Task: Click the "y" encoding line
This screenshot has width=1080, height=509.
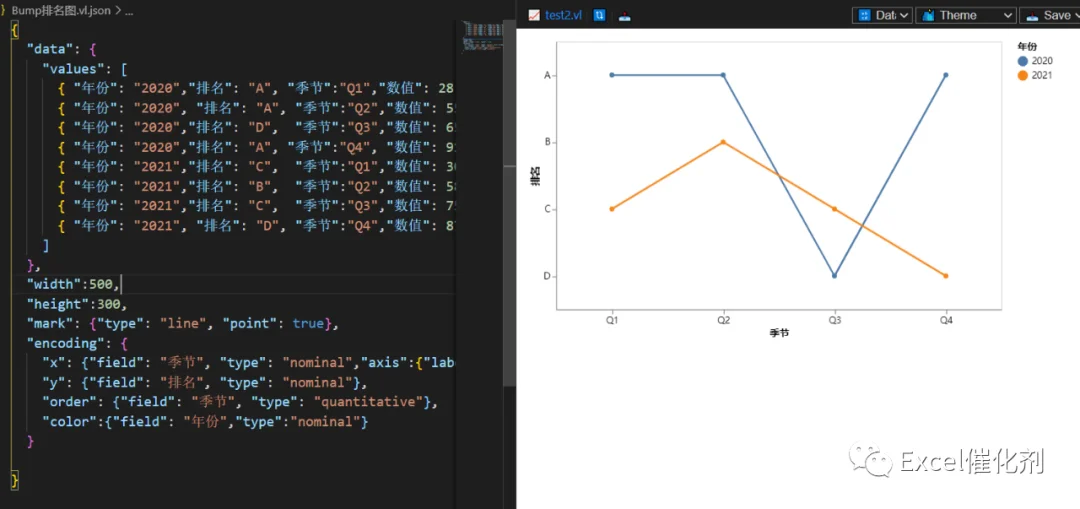Action: [x=205, y=382]
